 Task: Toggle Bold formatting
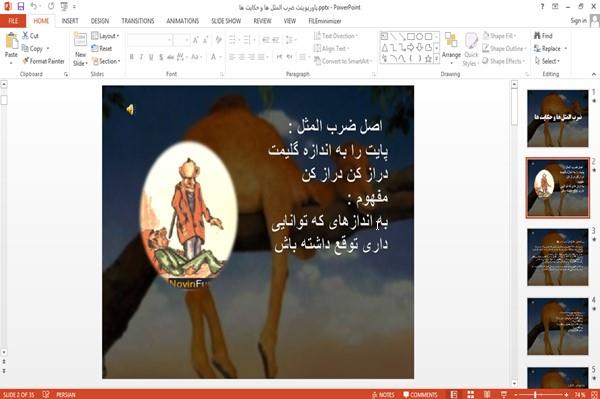tap(132, 57)
